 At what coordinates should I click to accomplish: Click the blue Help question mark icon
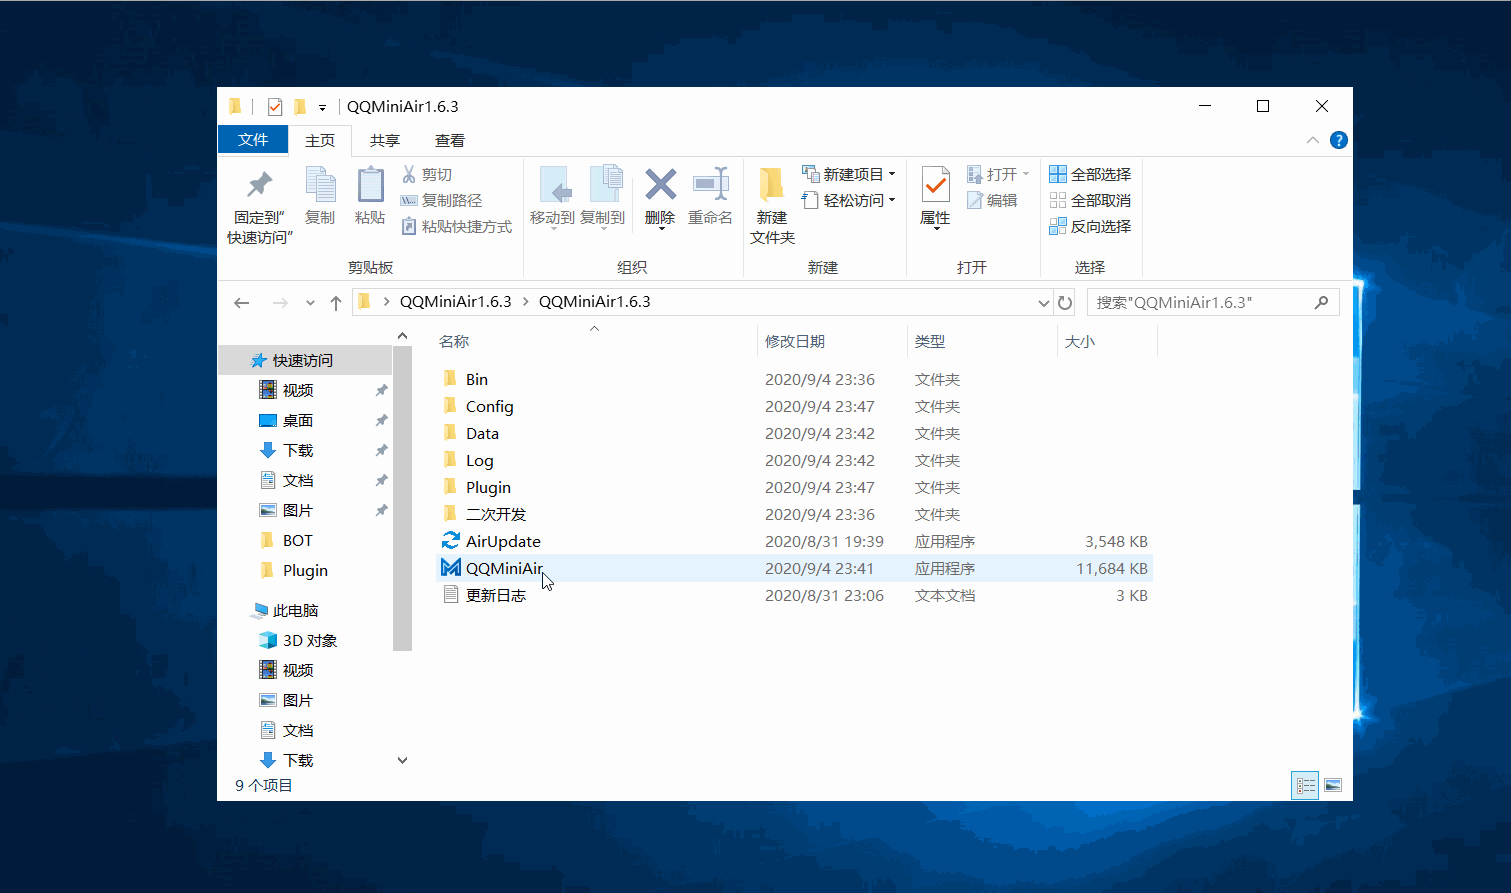click(x=1339, y=140)
